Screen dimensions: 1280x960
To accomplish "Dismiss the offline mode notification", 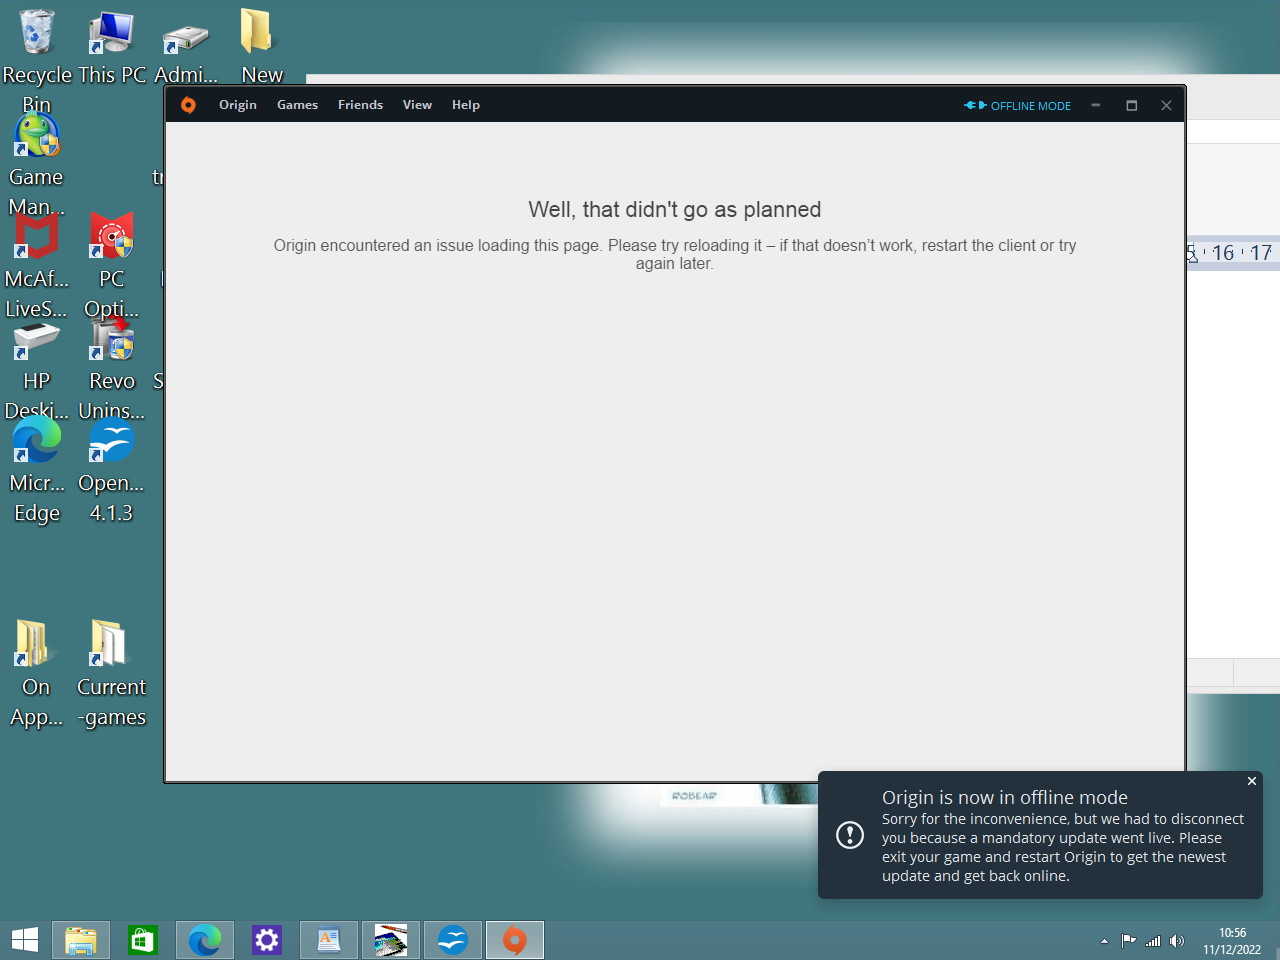I will tap(1252, 781).
